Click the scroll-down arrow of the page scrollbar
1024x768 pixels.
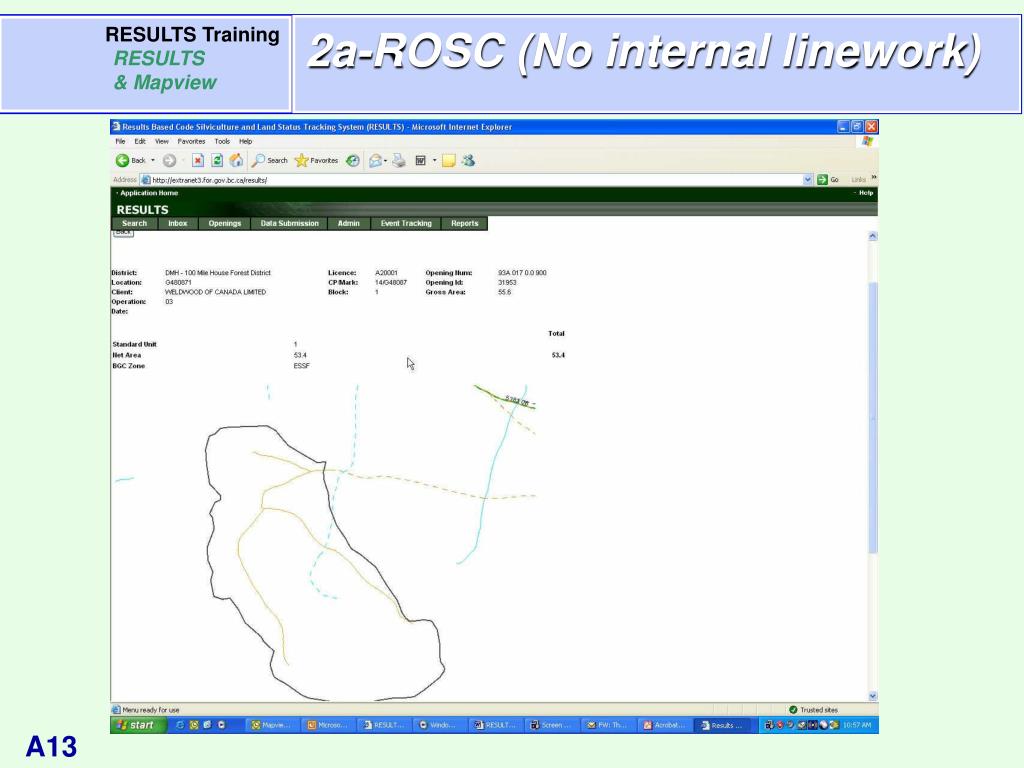point(872,696)
